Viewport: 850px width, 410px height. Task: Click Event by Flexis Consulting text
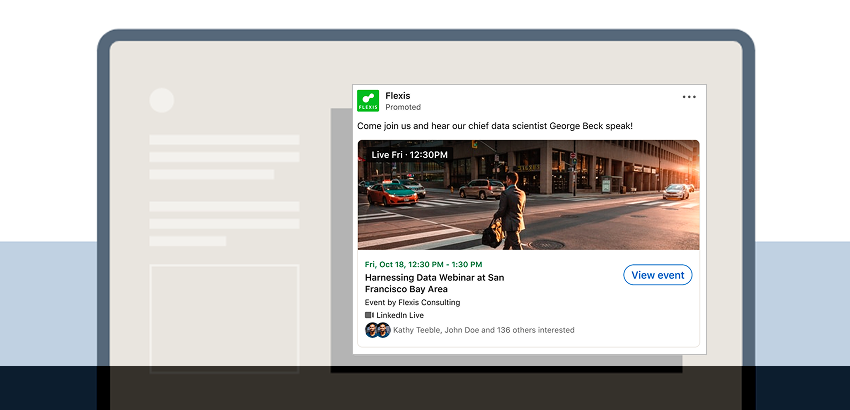tap(413, 303)
